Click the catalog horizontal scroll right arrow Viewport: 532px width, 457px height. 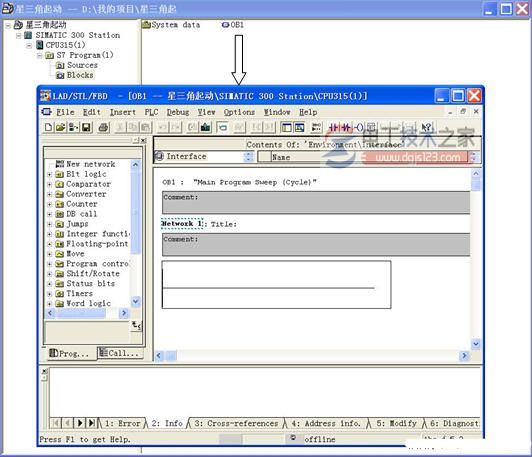(124, 313)
